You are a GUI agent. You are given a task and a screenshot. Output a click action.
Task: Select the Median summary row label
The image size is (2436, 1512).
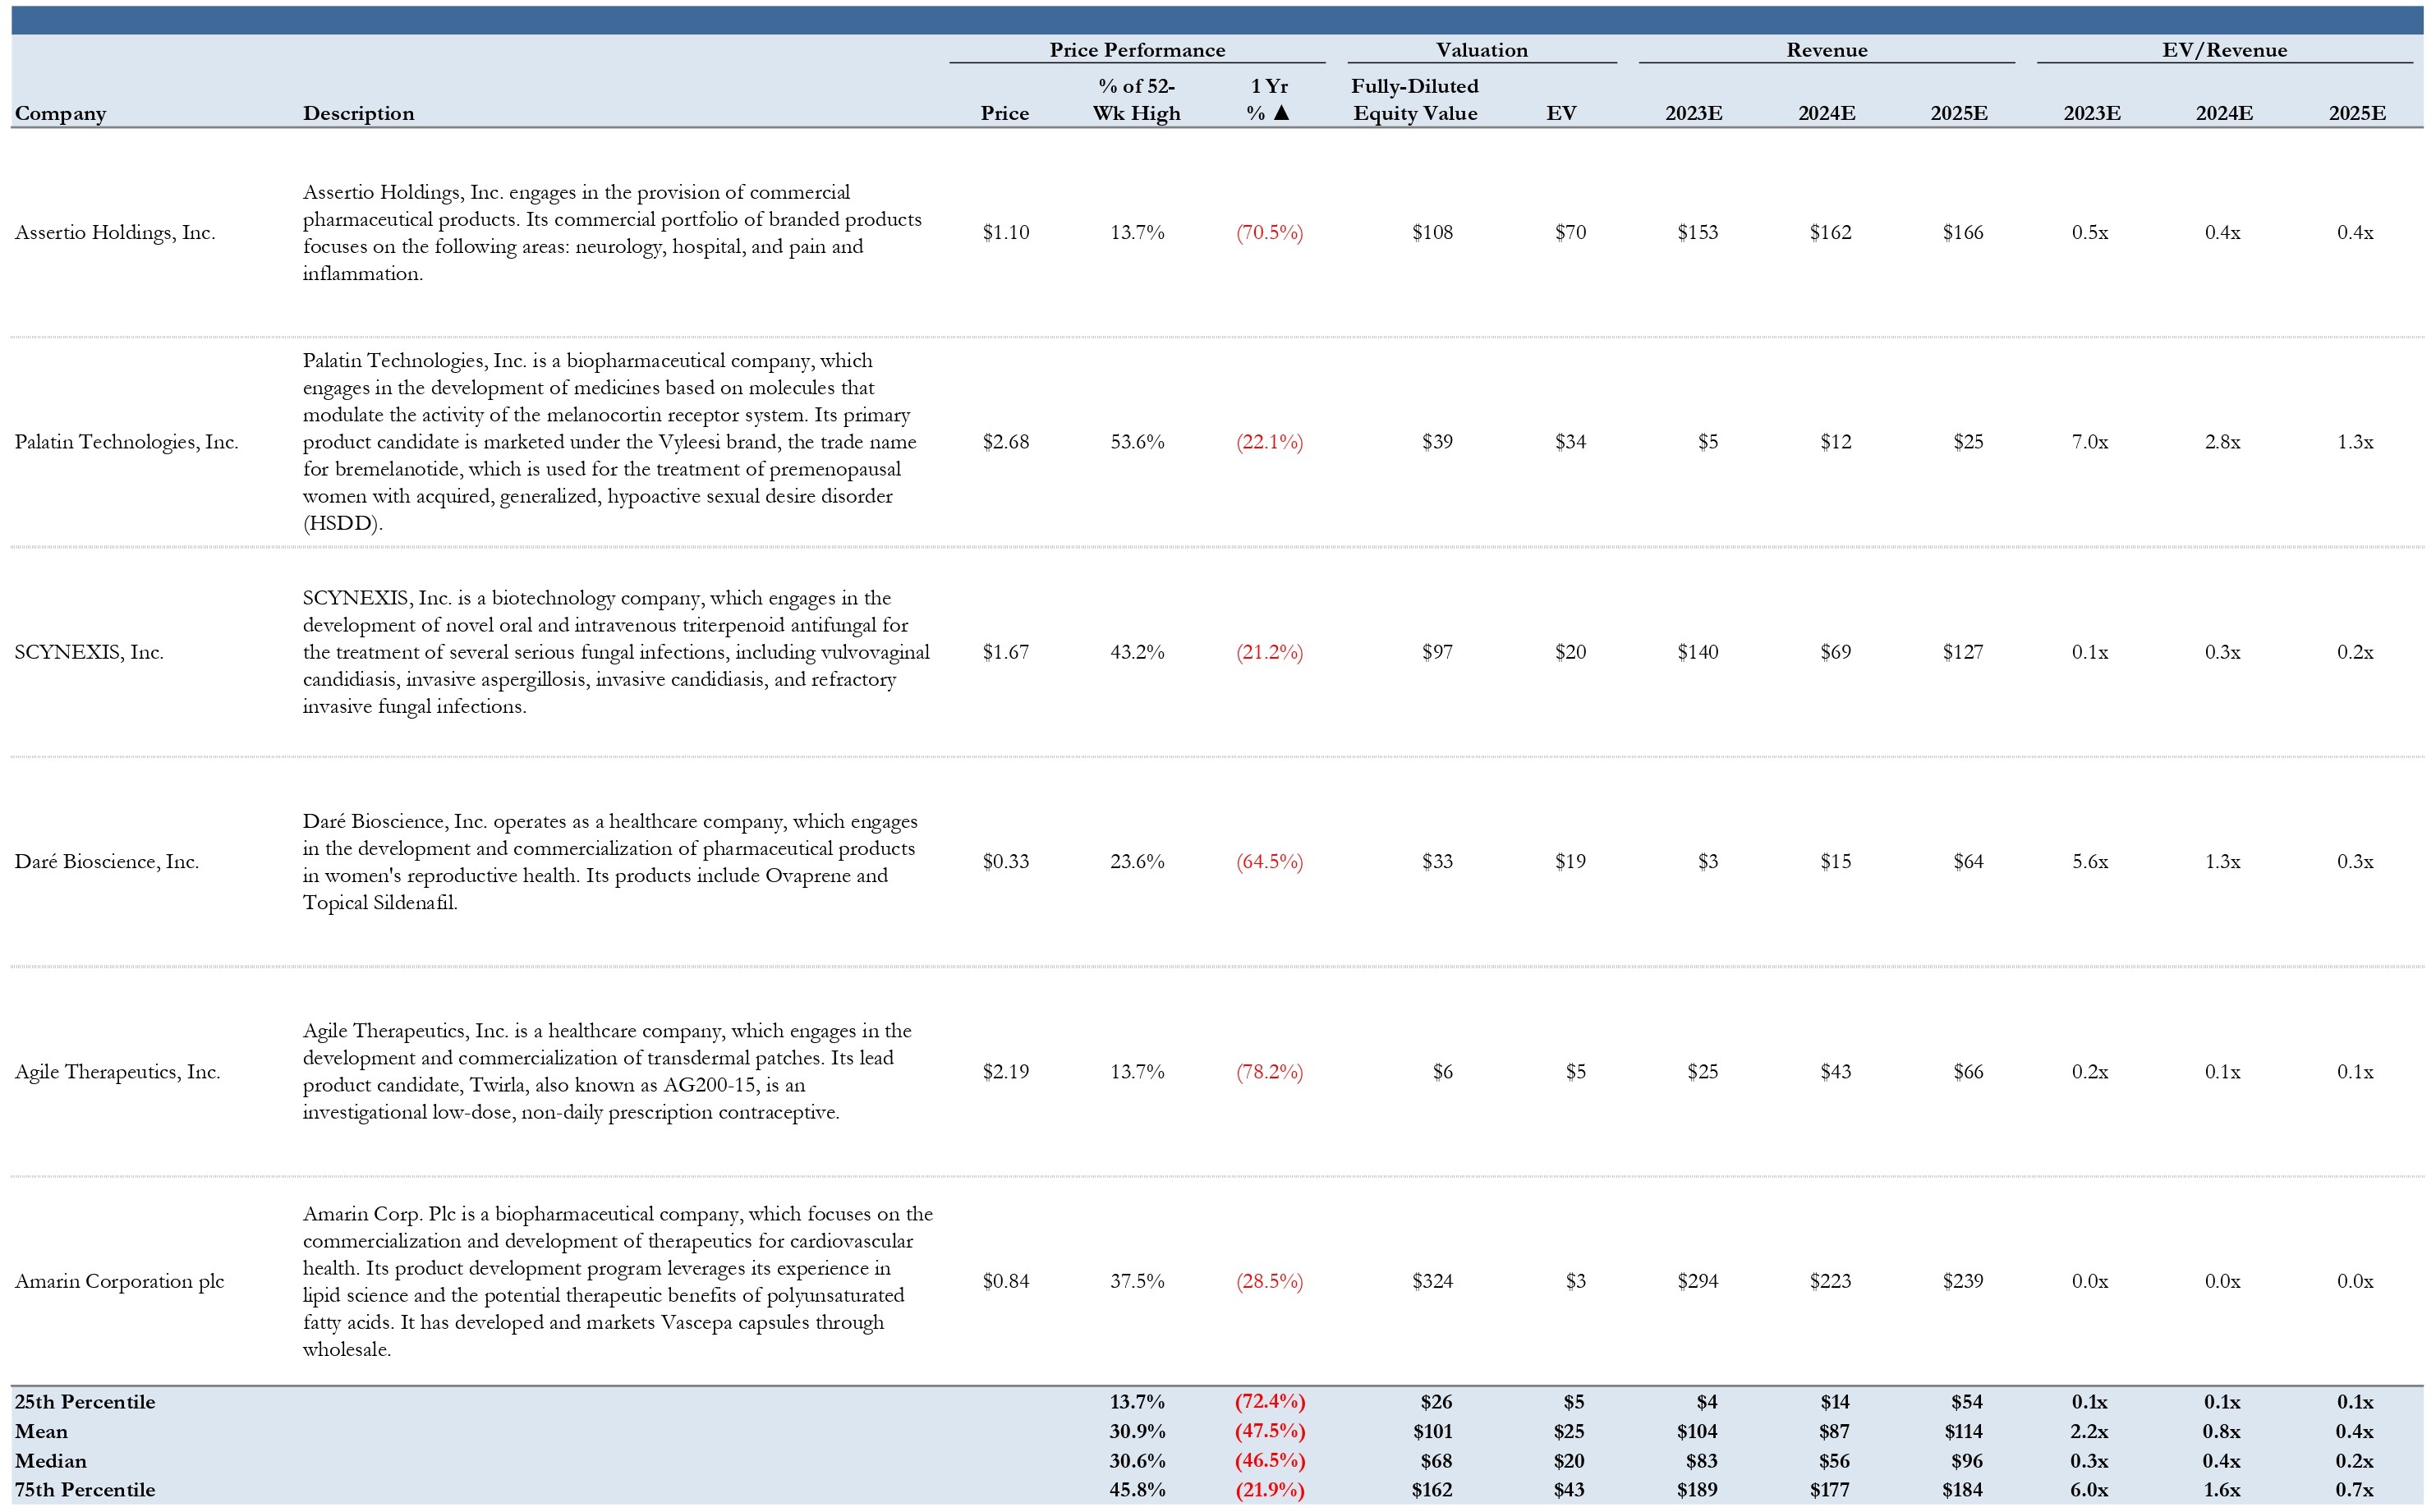(51, 1461)
